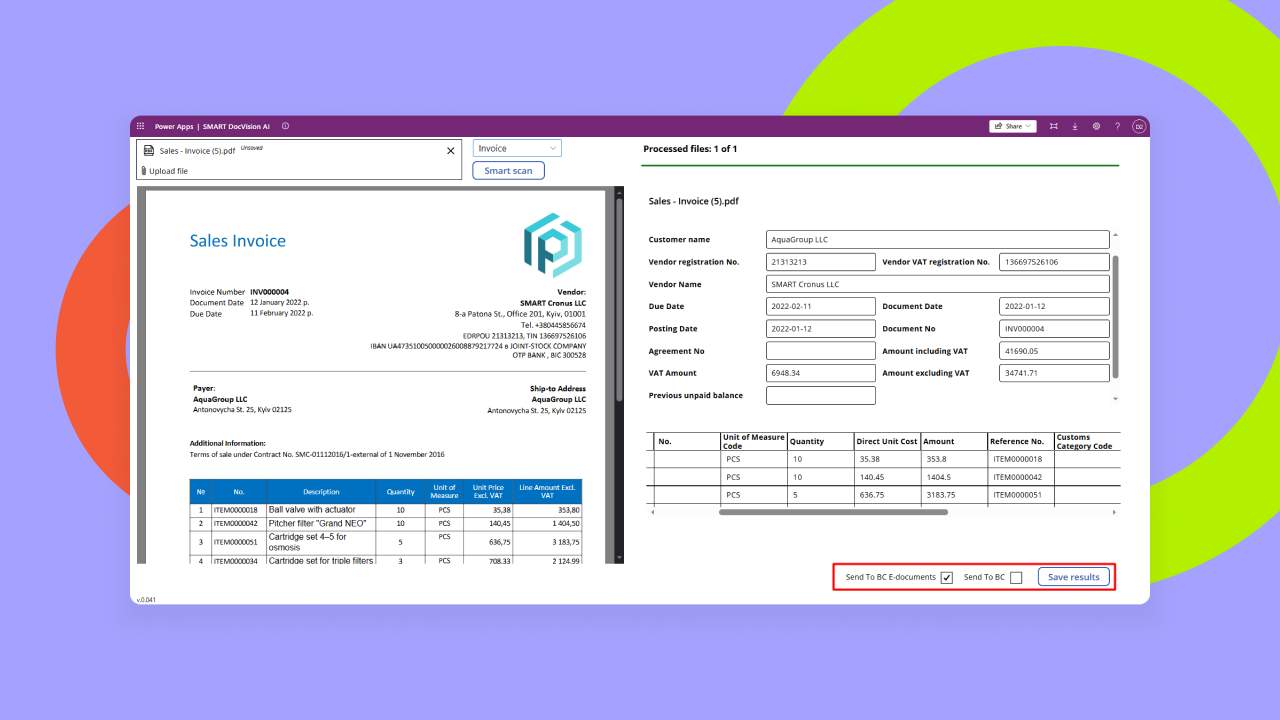Click the Upload file link
Image resolution: width=1280 pixels, height=720 pixels.
coord(168,171)
